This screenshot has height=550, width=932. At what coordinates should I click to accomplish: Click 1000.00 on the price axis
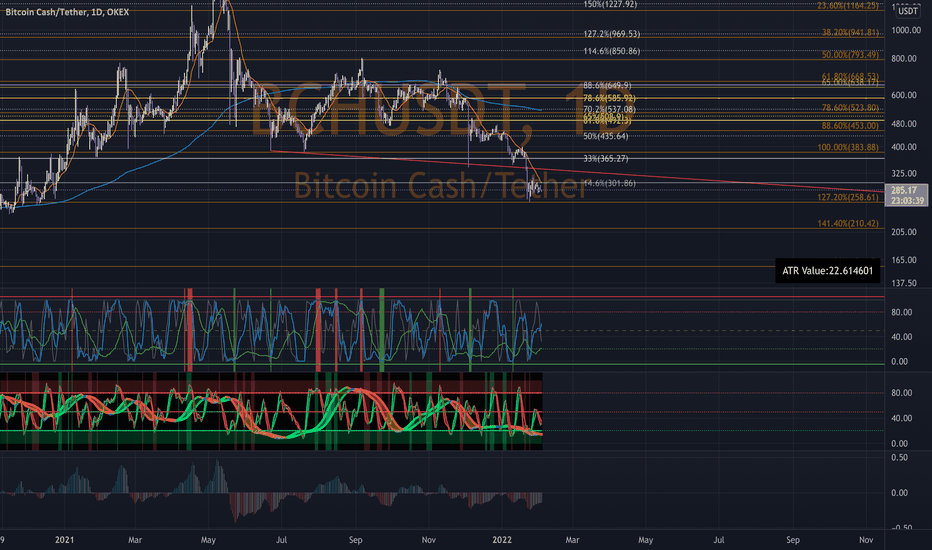coord(906,30)
